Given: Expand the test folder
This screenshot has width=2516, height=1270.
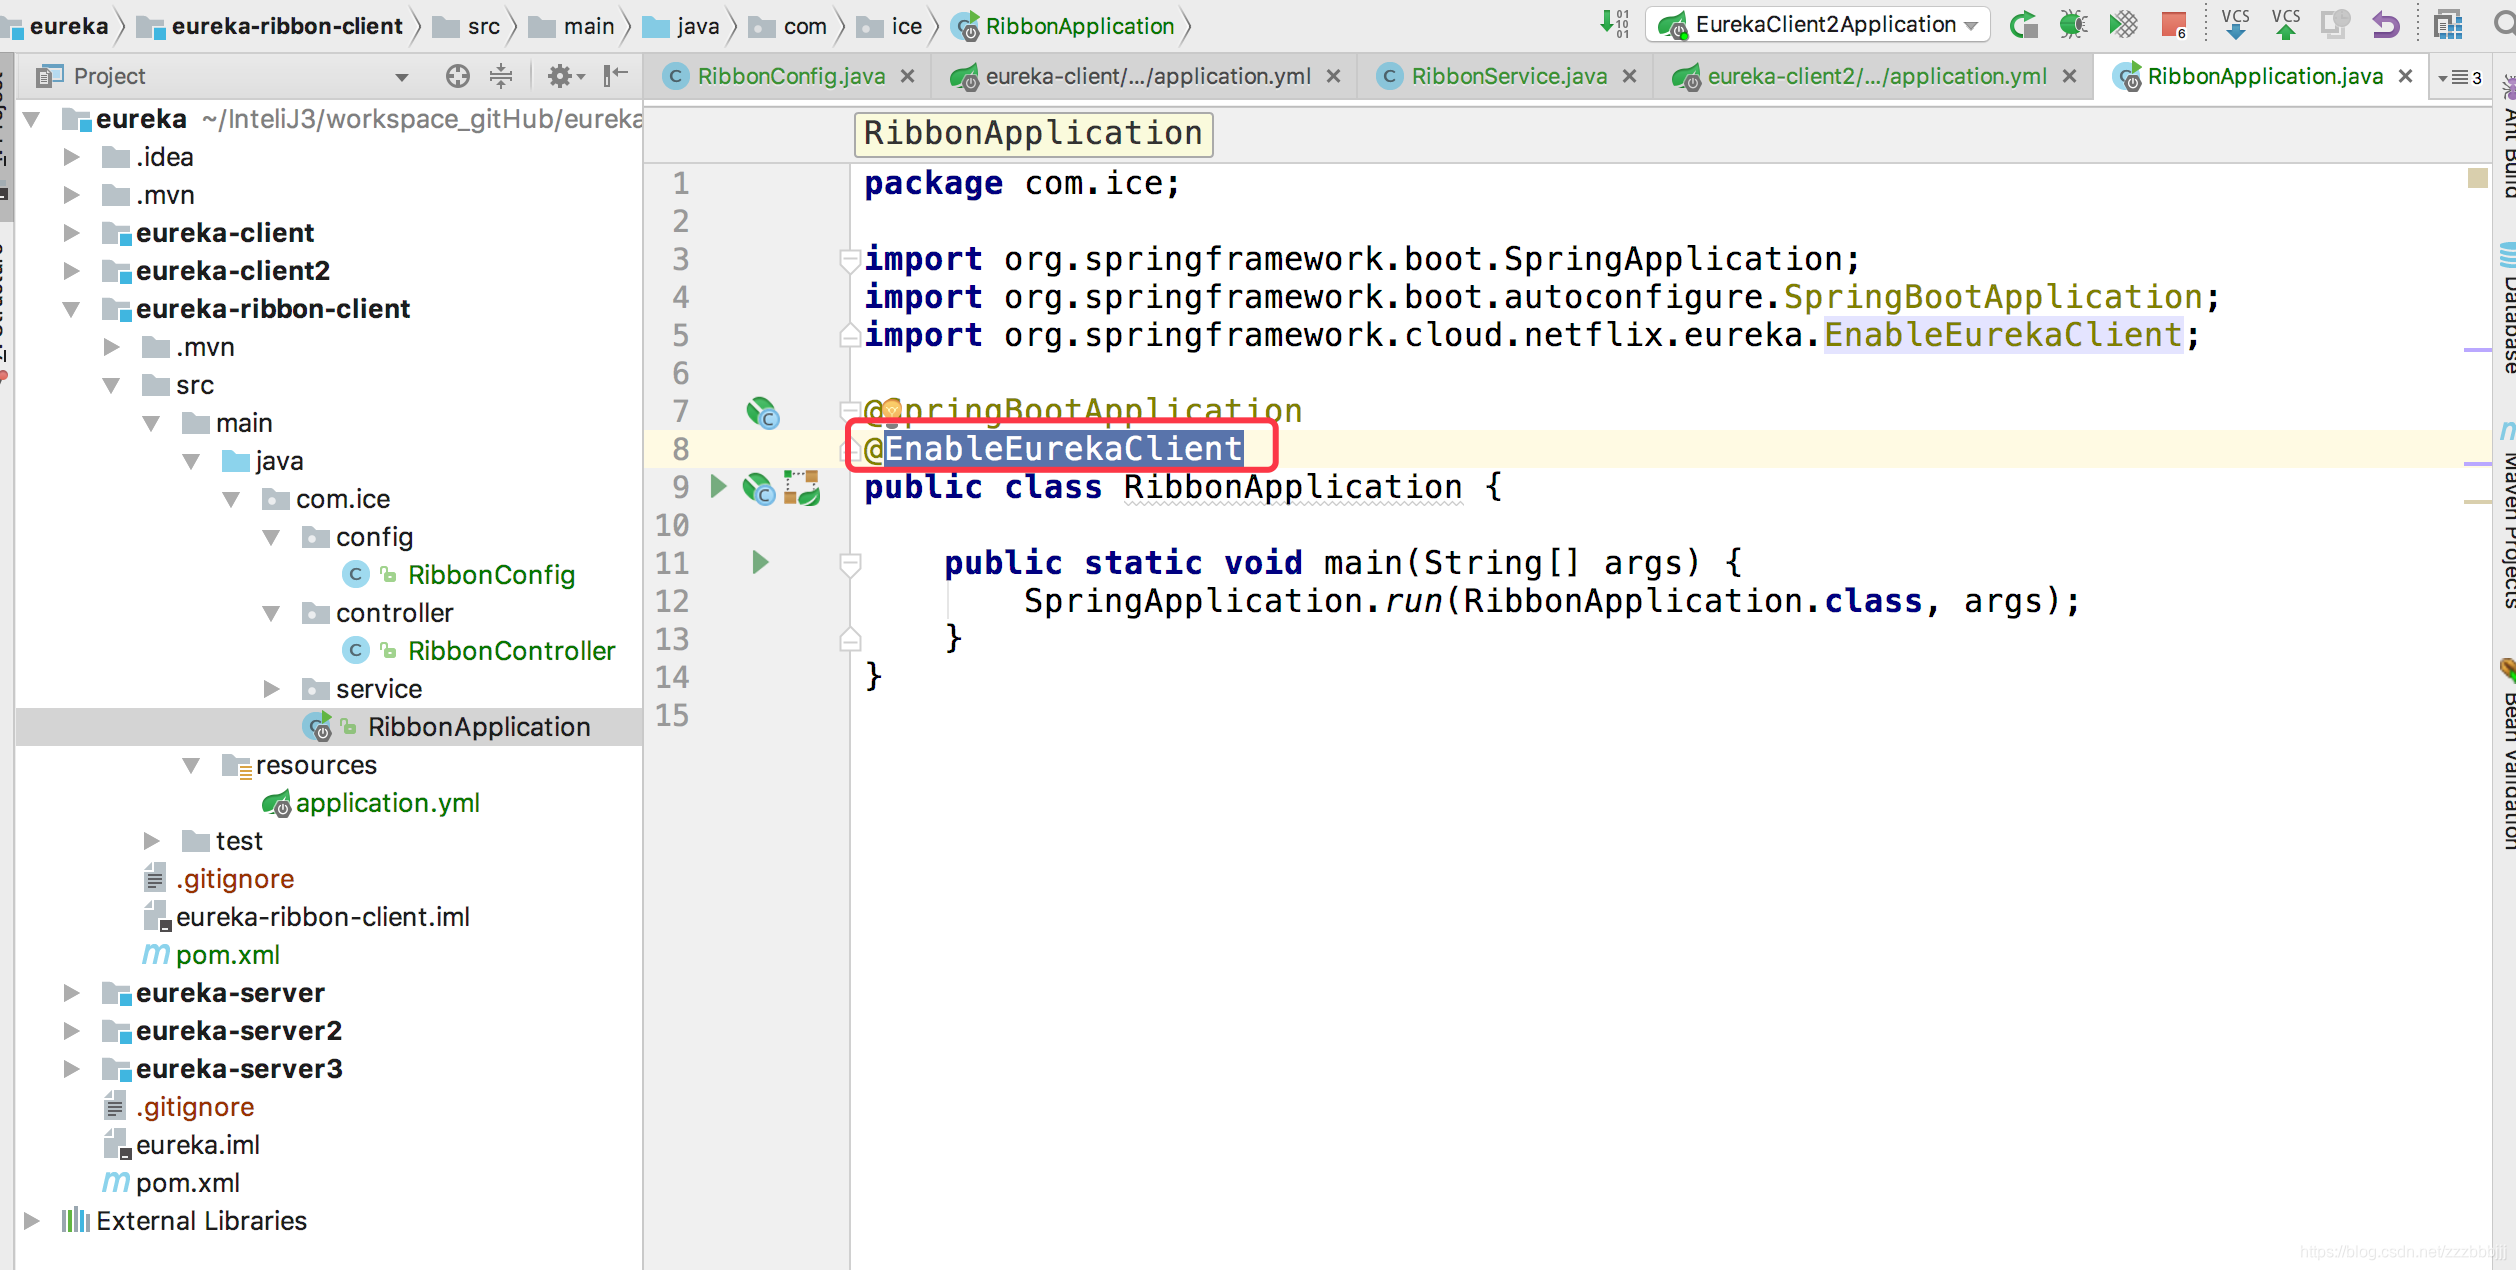Looking at the screenshot, I should point(151,841).
